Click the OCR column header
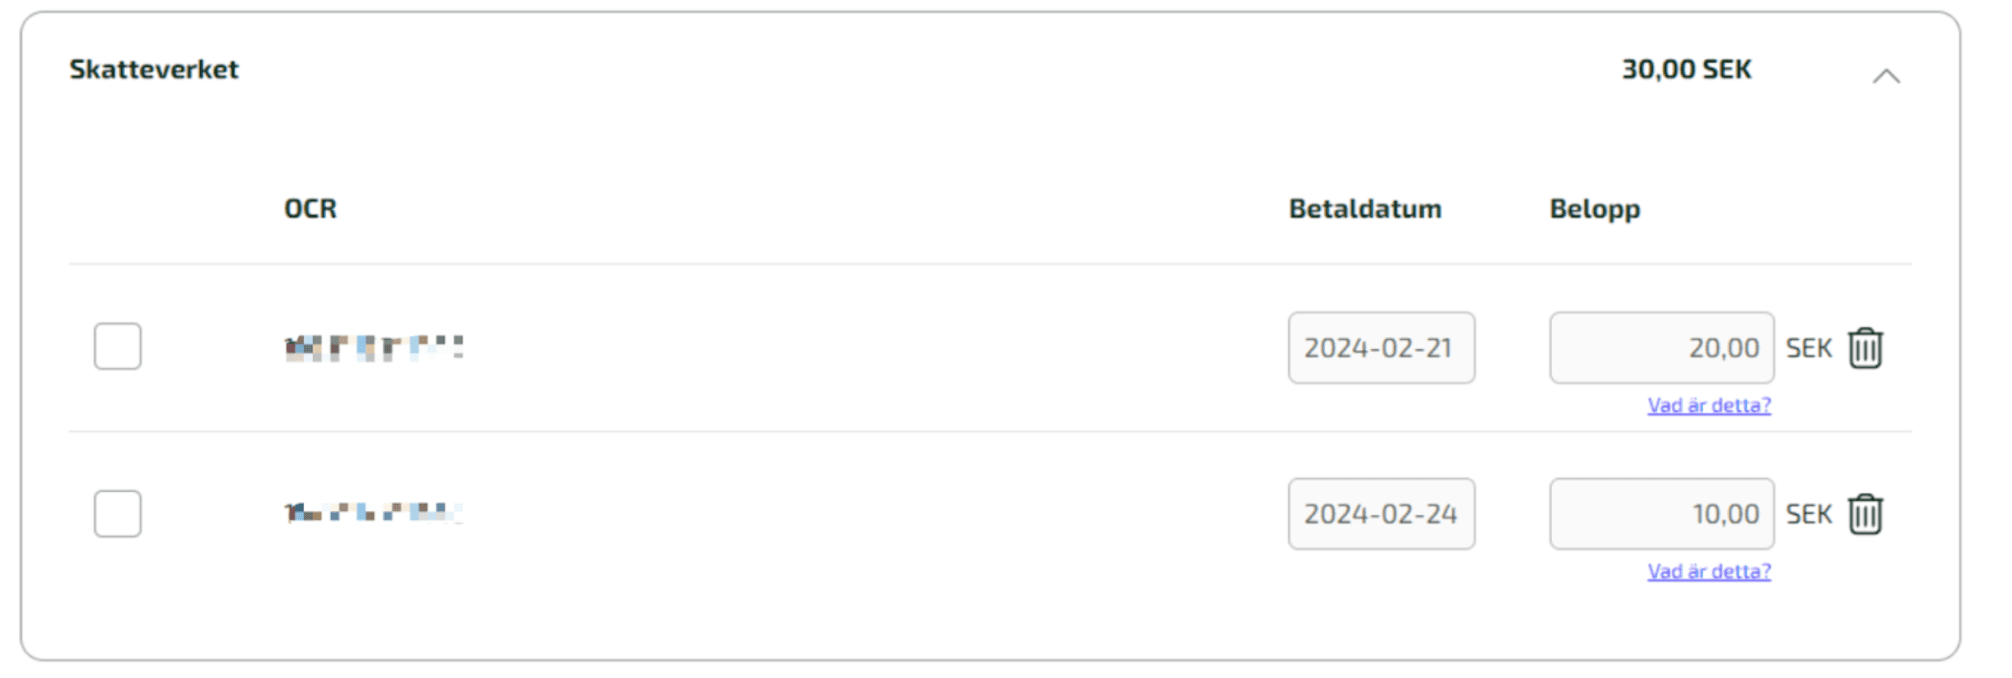Screen dimensions: 2012x678 click(x=310, y=208)
